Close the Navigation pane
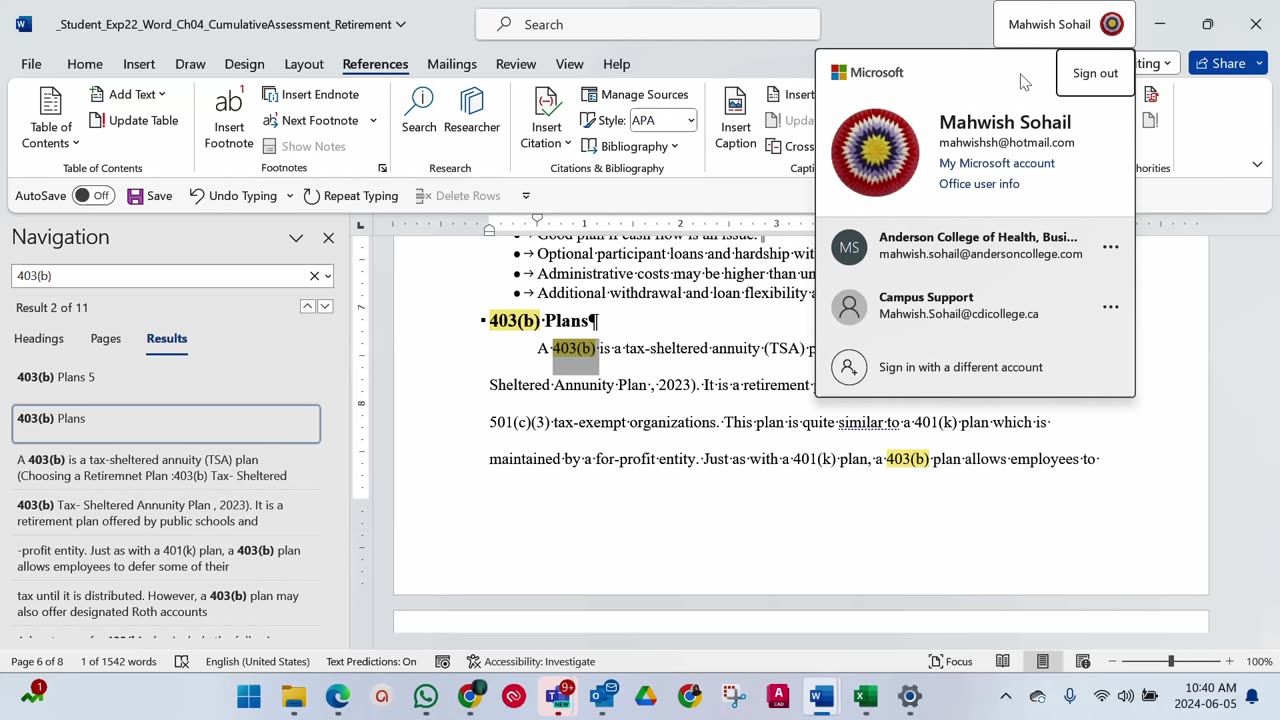 coord(328,238)
